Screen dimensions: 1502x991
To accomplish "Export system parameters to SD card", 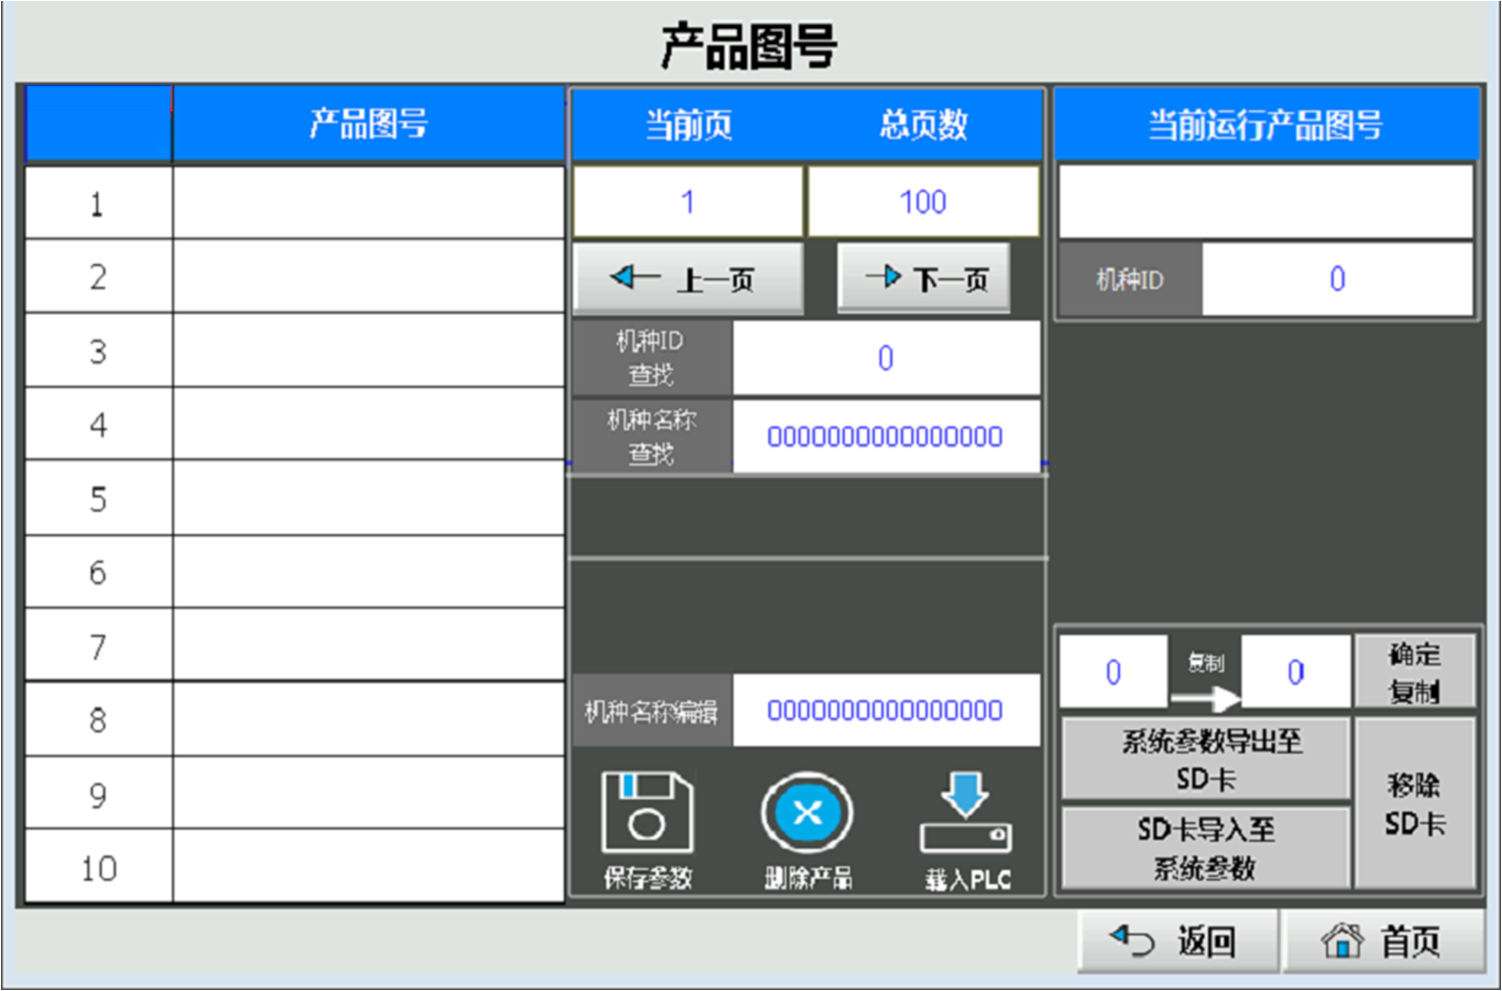I will click(1206, 759).
